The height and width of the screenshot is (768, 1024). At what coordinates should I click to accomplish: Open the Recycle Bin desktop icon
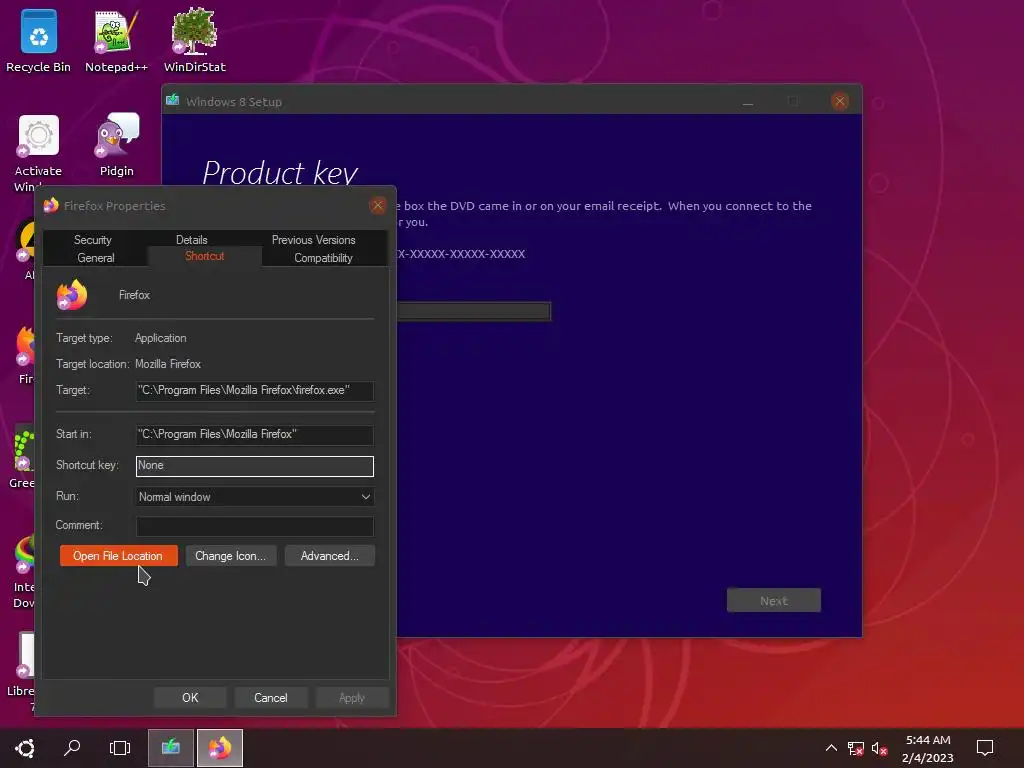[39, 40]
